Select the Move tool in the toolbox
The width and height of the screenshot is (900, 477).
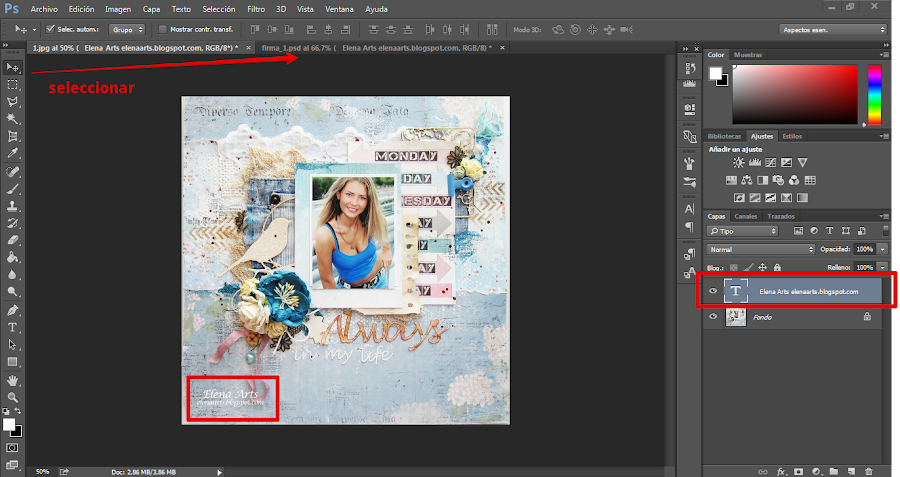[12, 67]
